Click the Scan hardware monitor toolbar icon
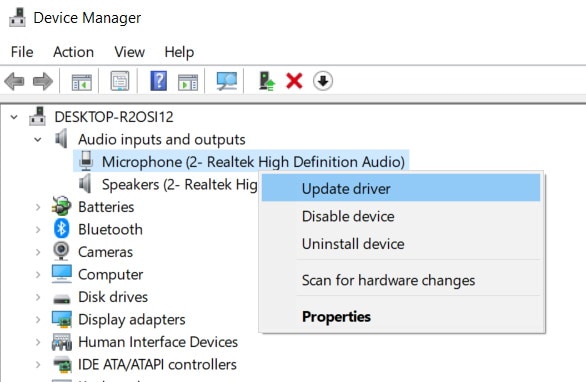Screen dimensions: 586x382 click(x=226, y=81)
